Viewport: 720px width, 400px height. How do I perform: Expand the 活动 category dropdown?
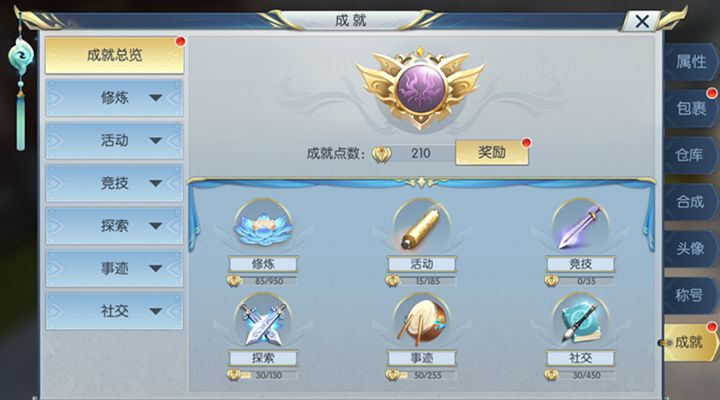[114, 141]
